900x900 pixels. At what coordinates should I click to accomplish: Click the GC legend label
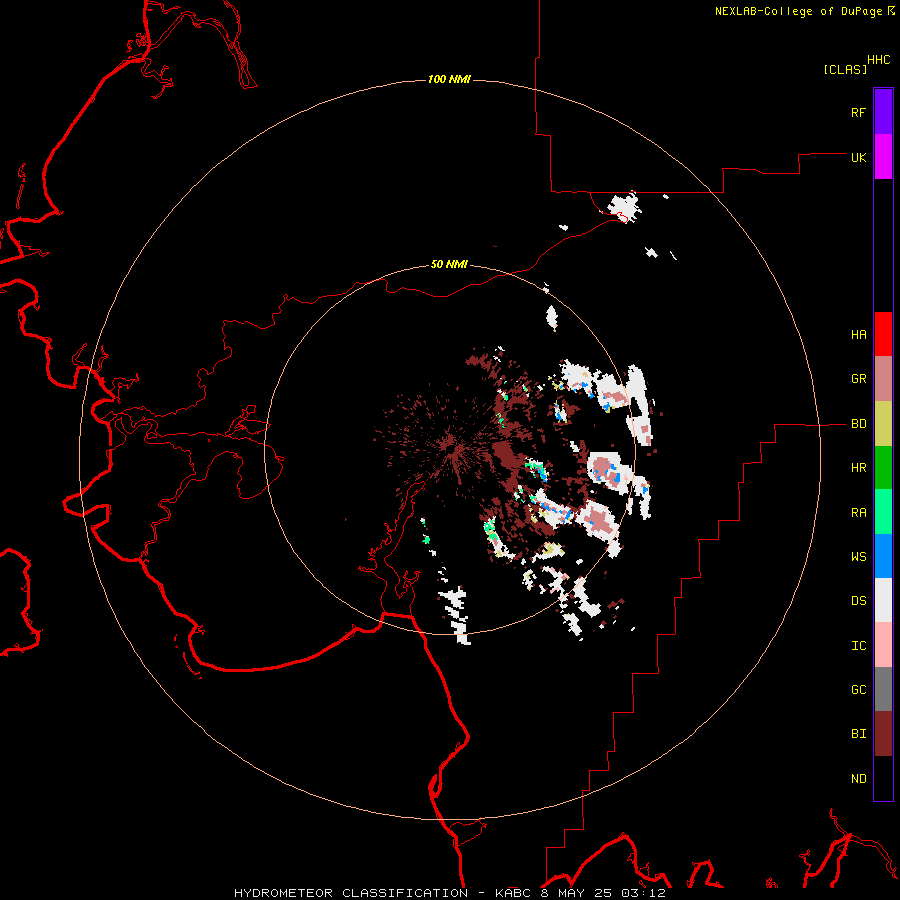tap(858, 690)
